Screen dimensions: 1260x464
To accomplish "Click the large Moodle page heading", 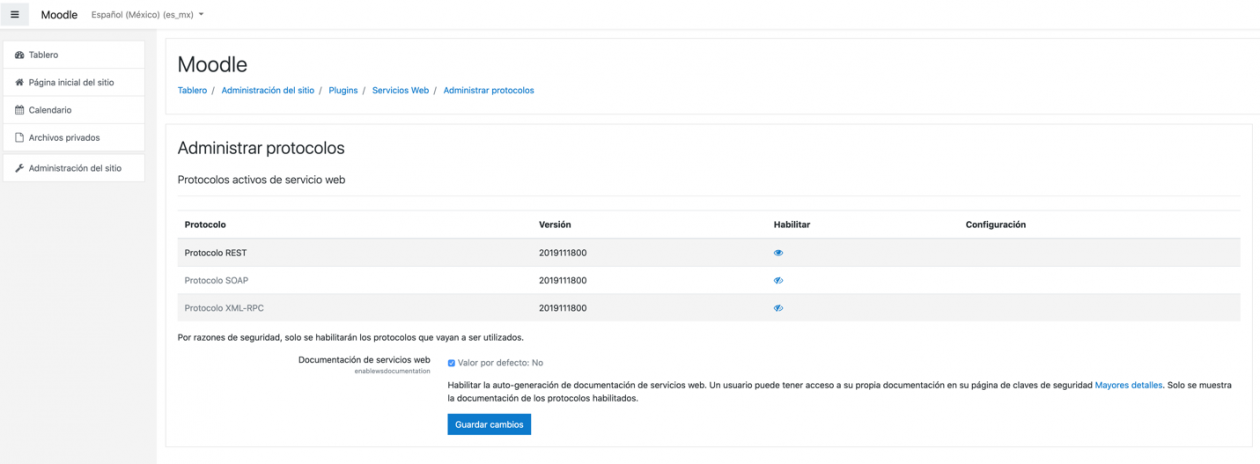I will [212, 65].
